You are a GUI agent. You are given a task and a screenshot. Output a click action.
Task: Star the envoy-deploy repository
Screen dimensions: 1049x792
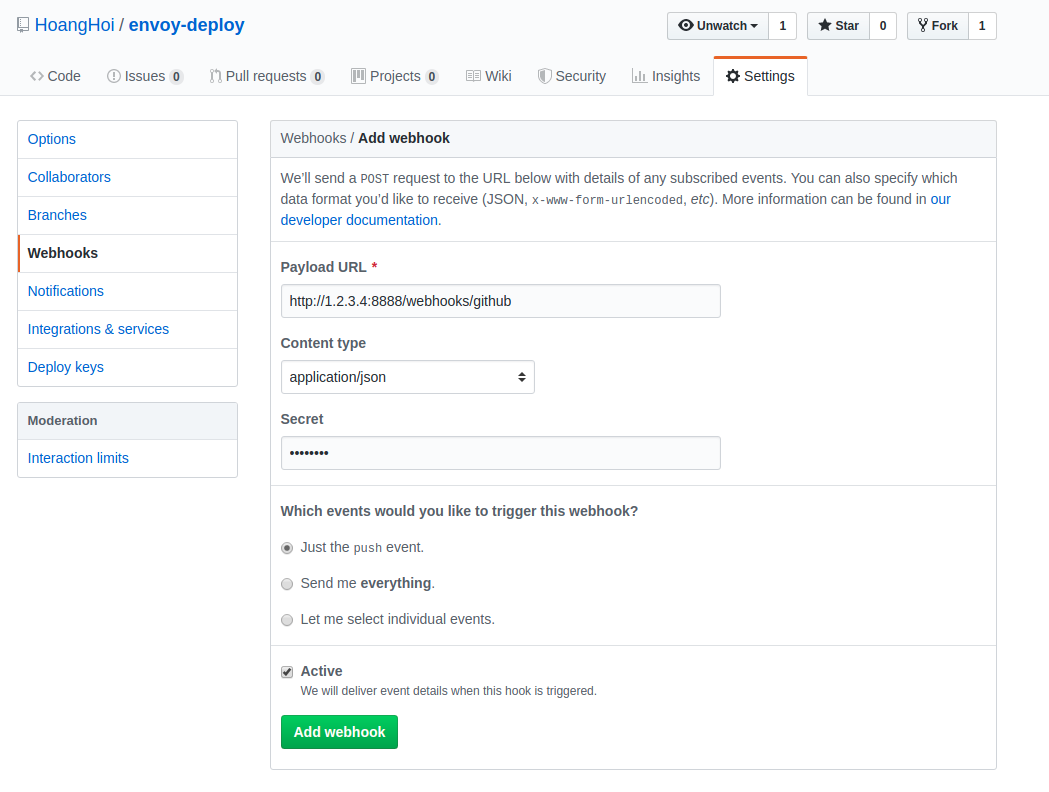pyautogui.click(x=838, y=26)
